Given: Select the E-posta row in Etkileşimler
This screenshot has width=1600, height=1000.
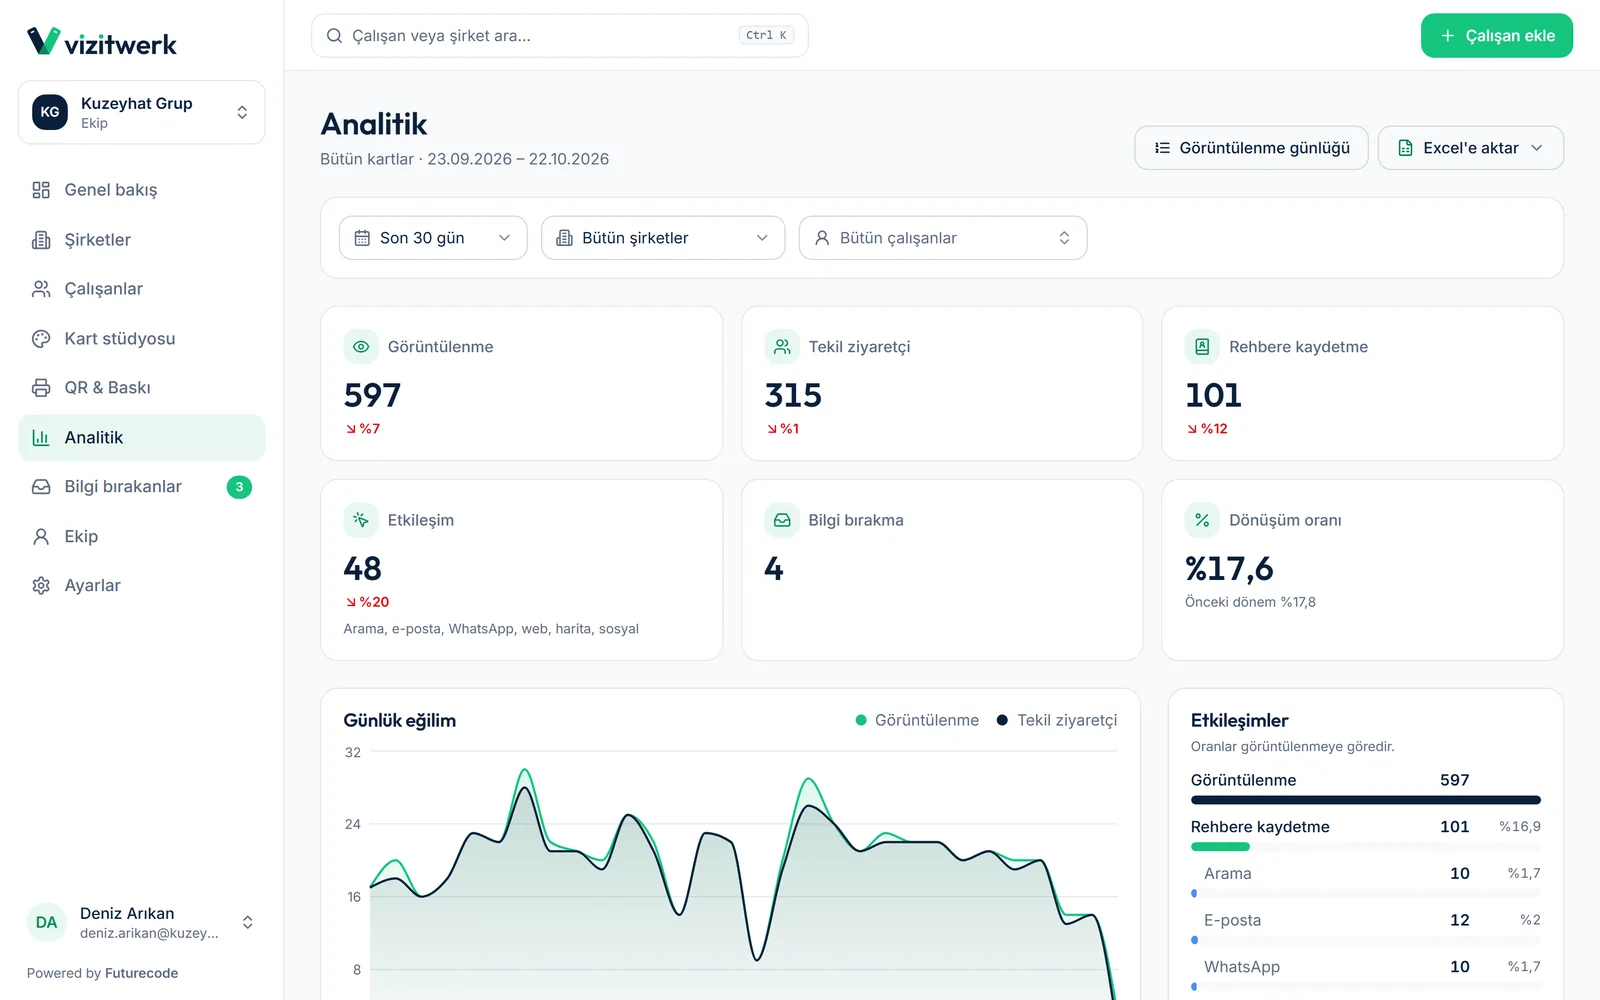Looking at the screenshot, I should pos(1365,926).
